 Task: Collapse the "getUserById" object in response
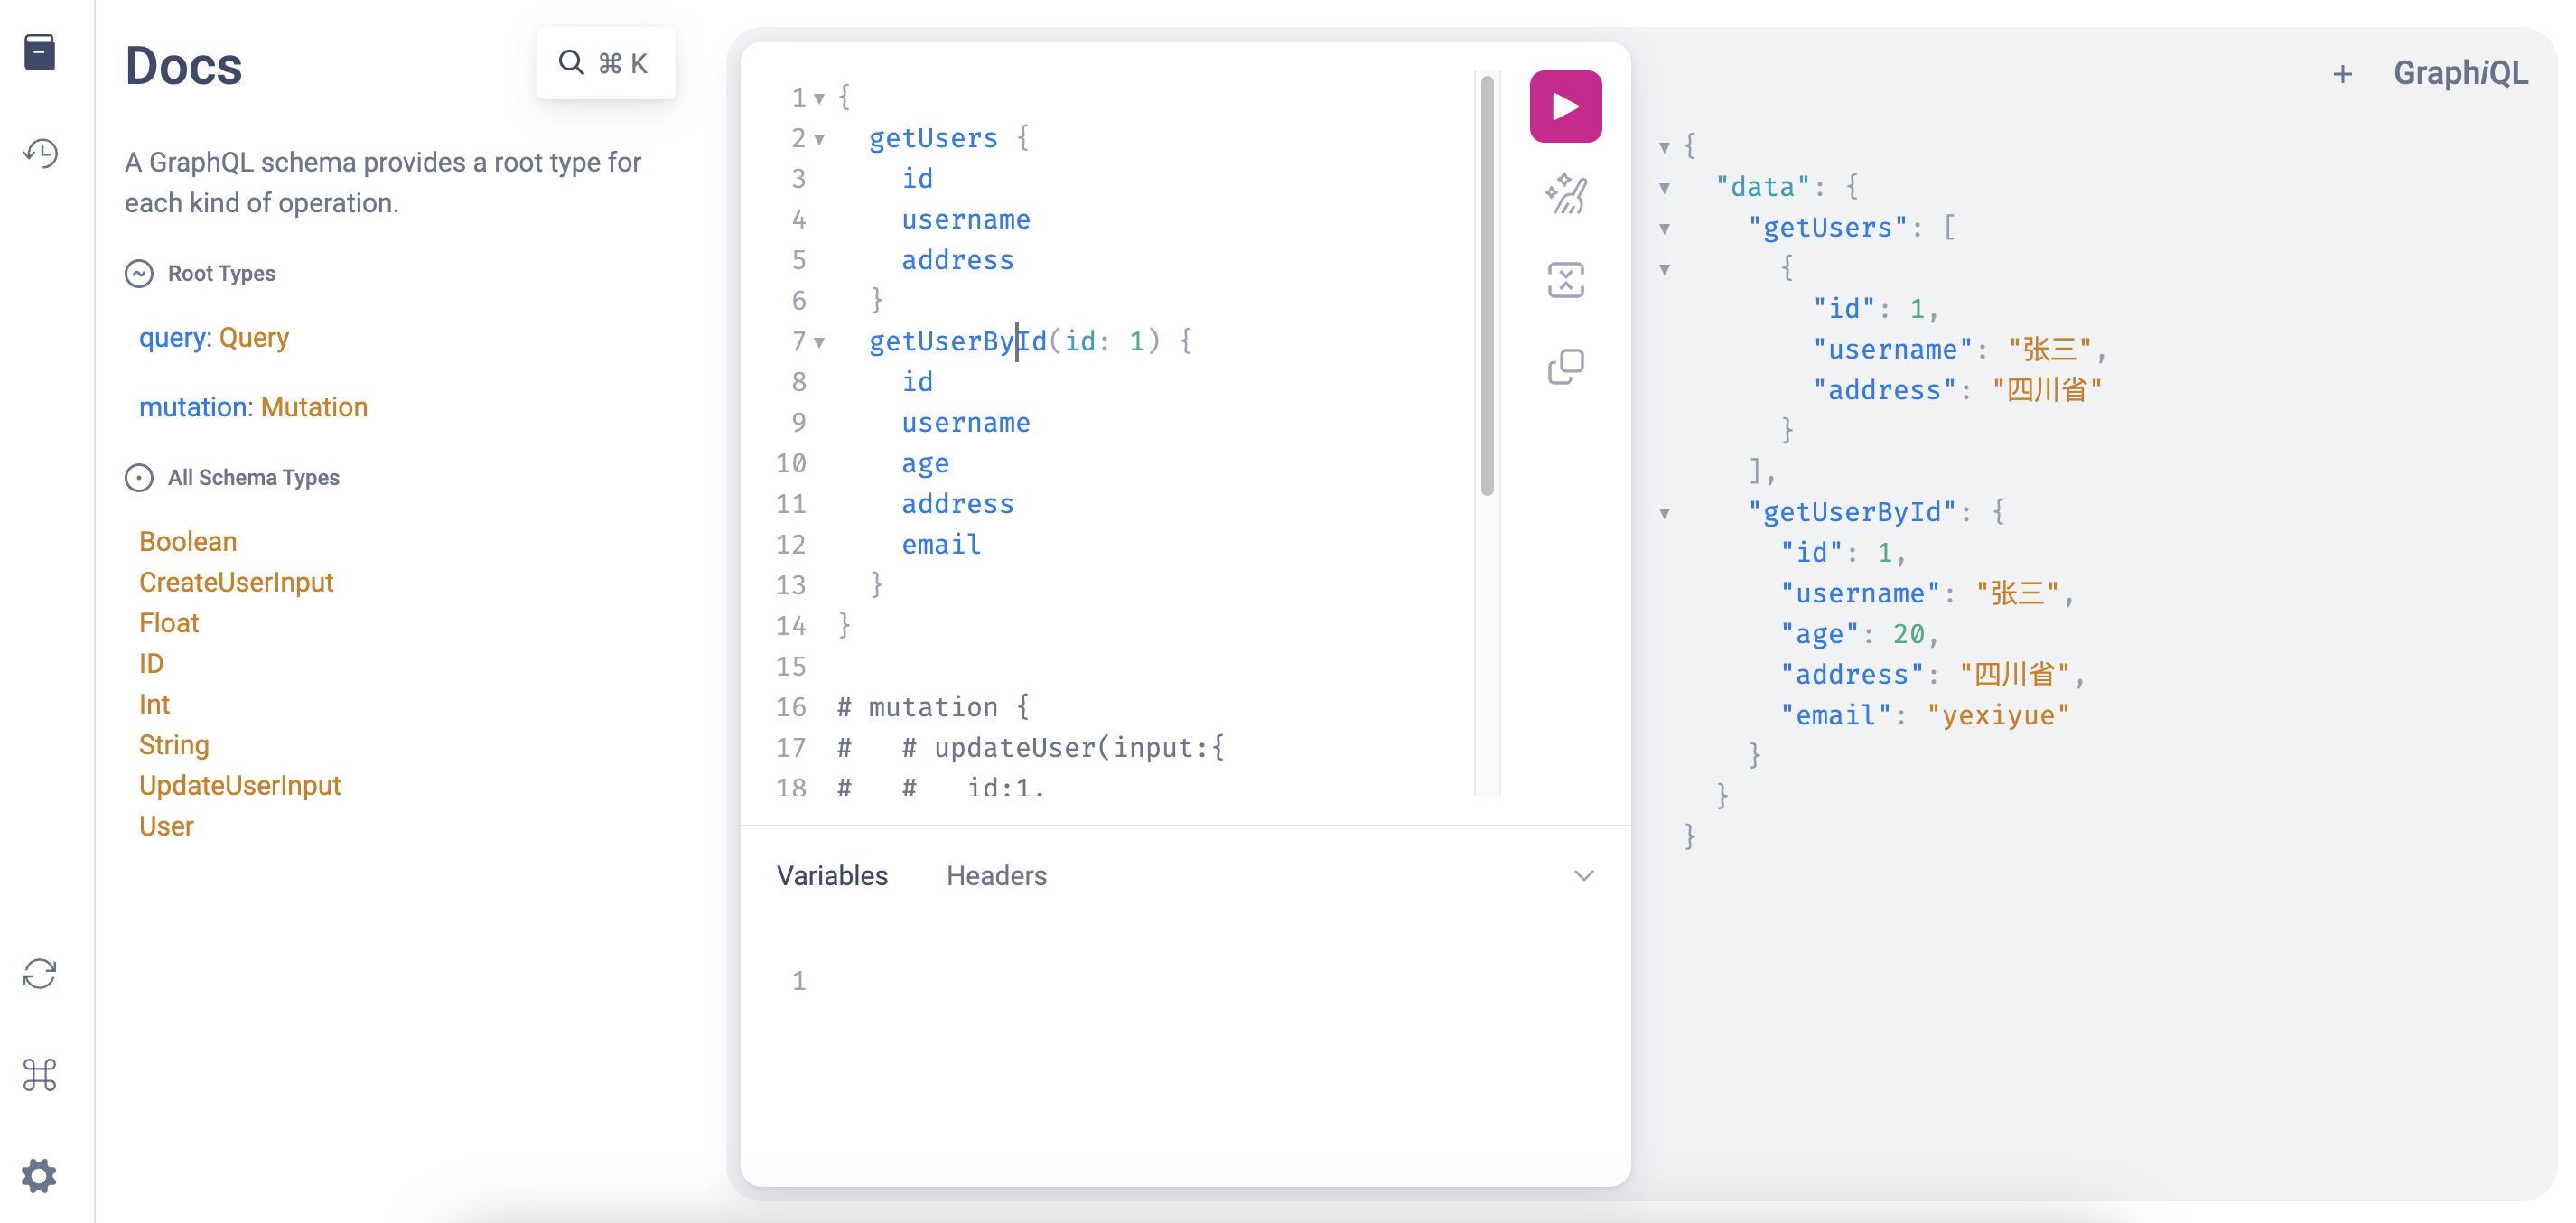pos(1664,513)
